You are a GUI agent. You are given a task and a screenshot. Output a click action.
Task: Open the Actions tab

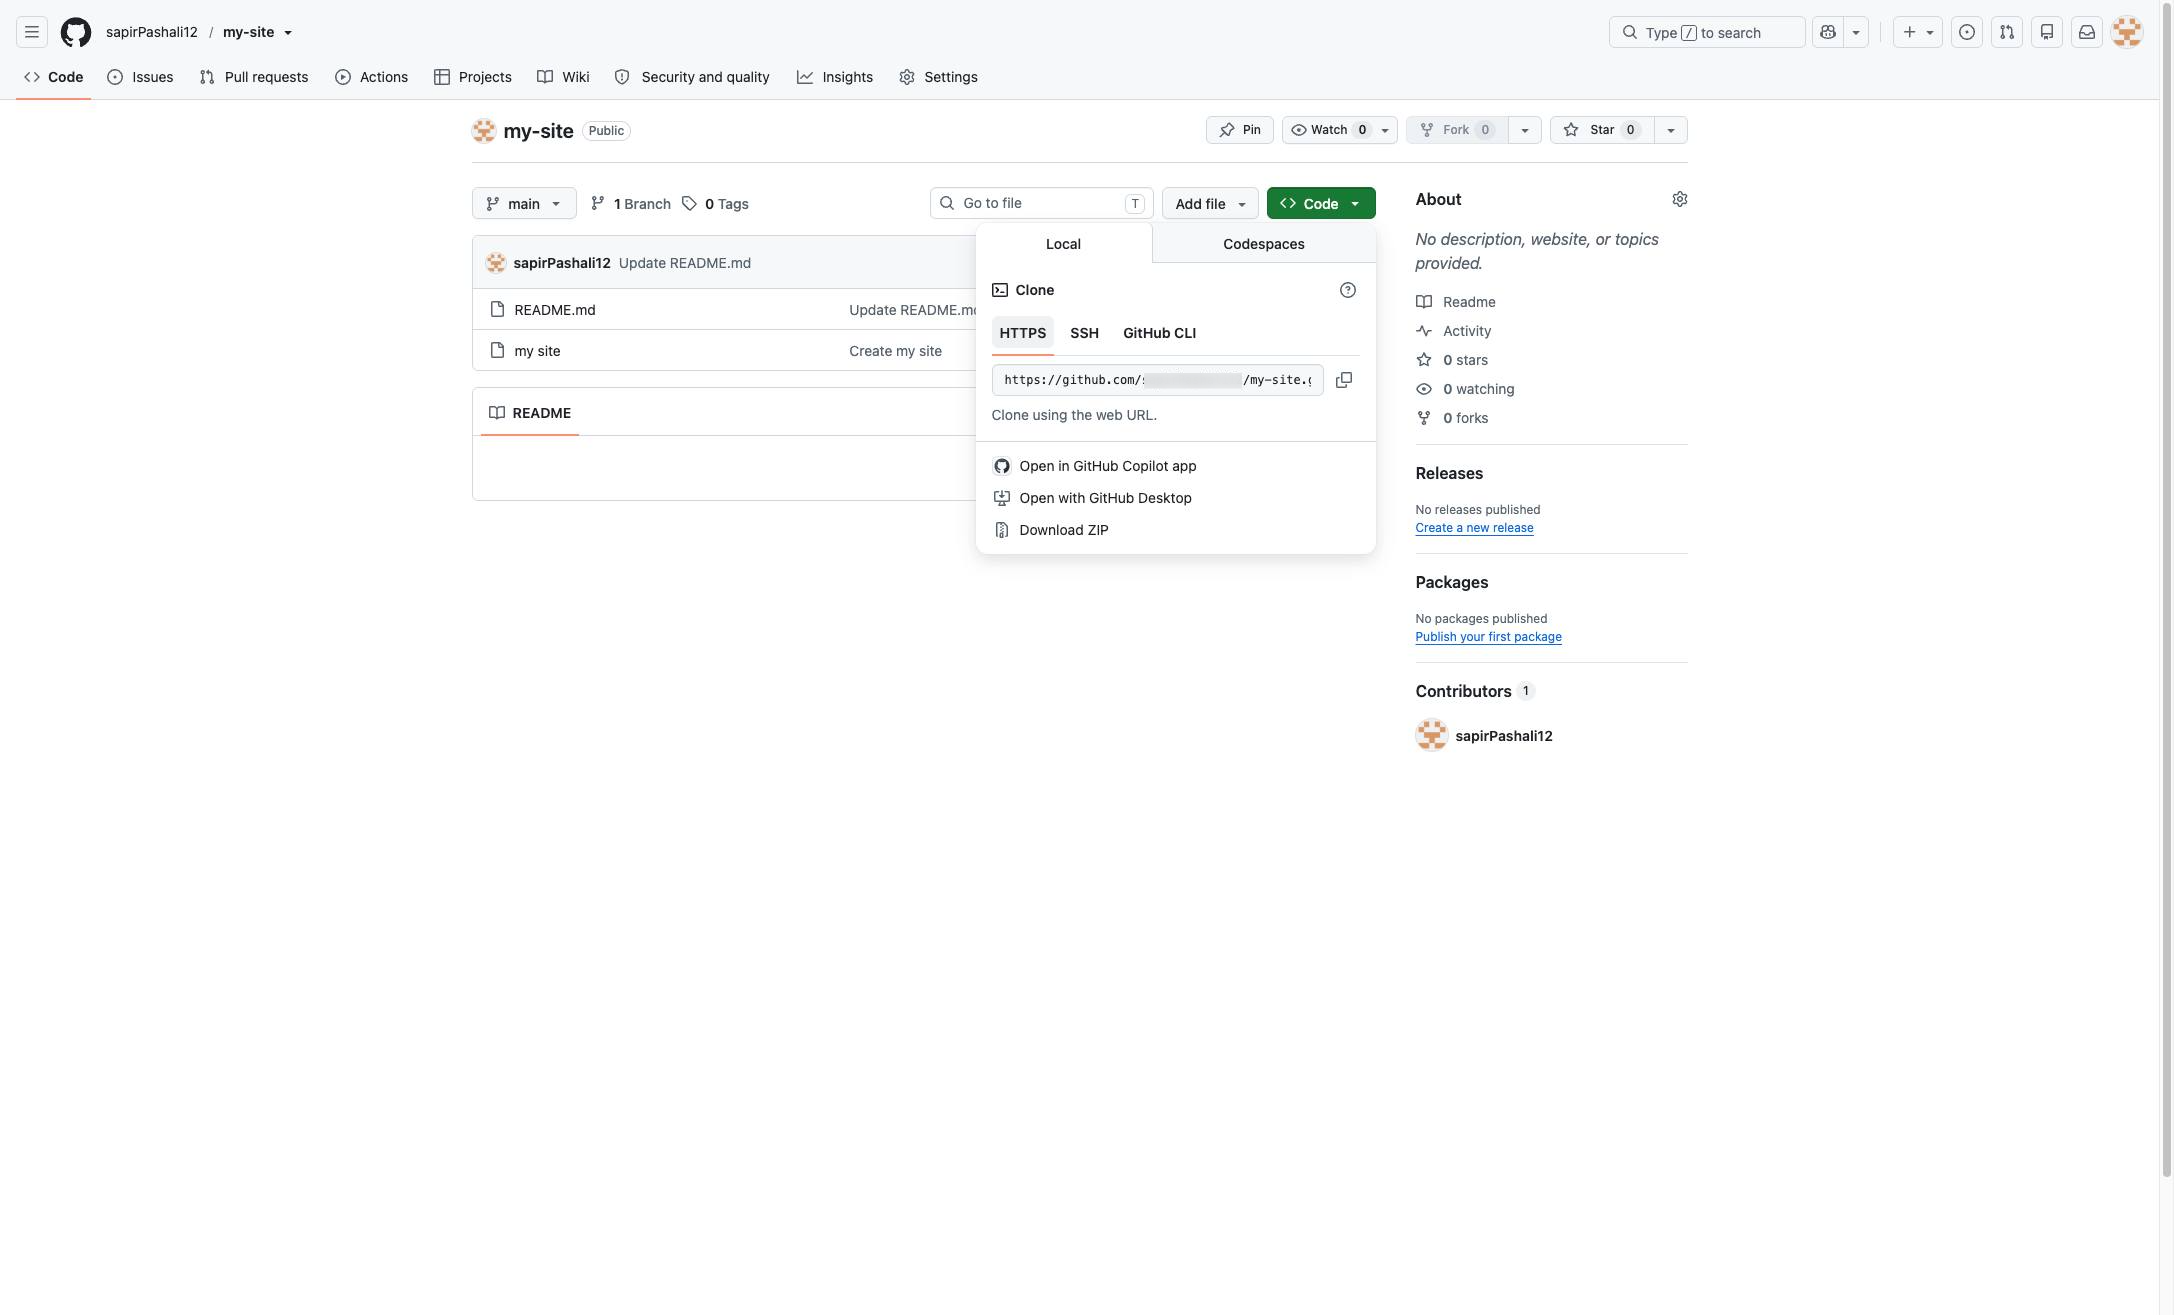[x=371, y=77]
